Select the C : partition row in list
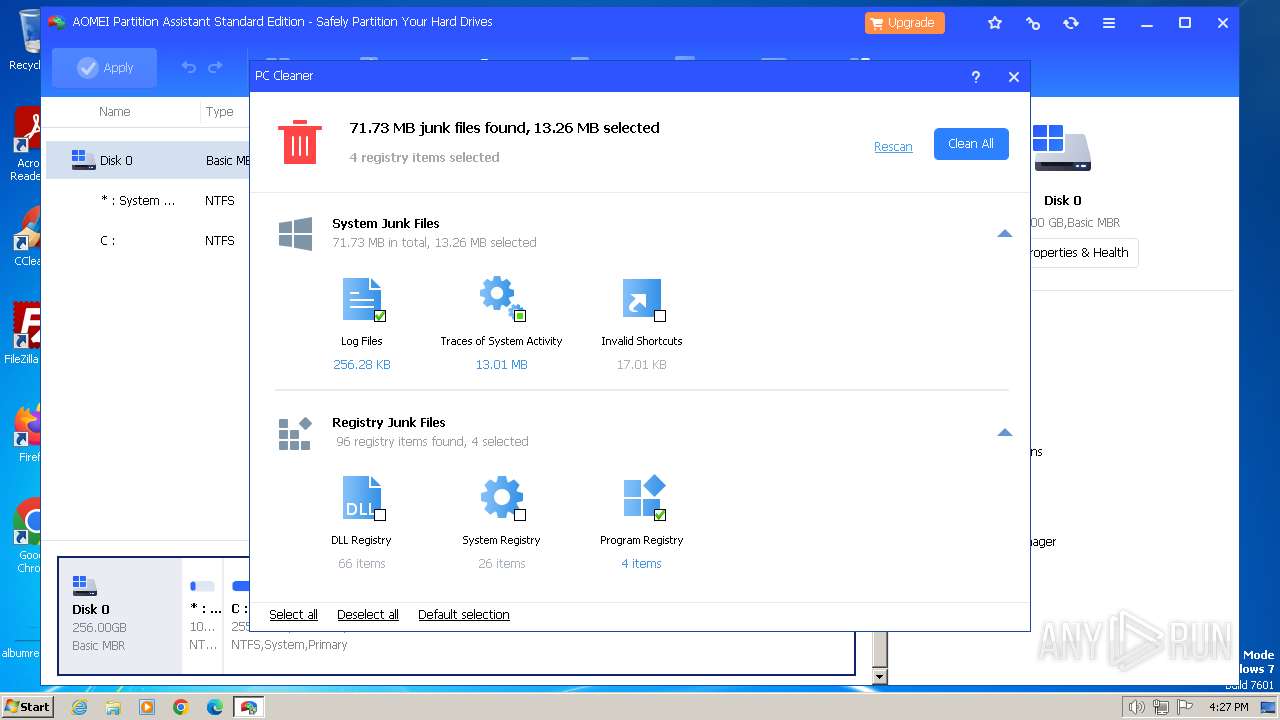 click(x=148, y=240)
